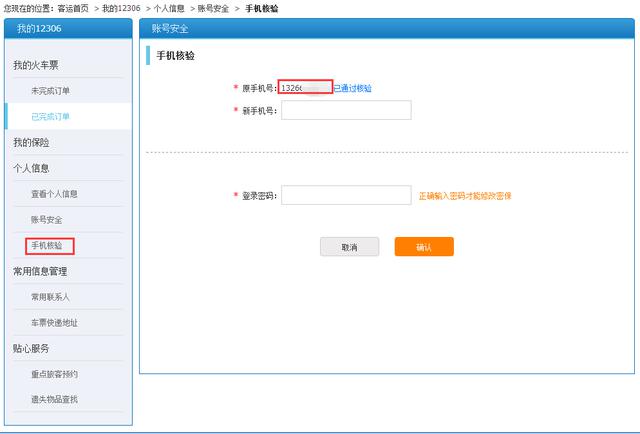Open 我的保险 sidebar section
The width and height of the screenshot is (640, 434).
(x=31, y=143)
